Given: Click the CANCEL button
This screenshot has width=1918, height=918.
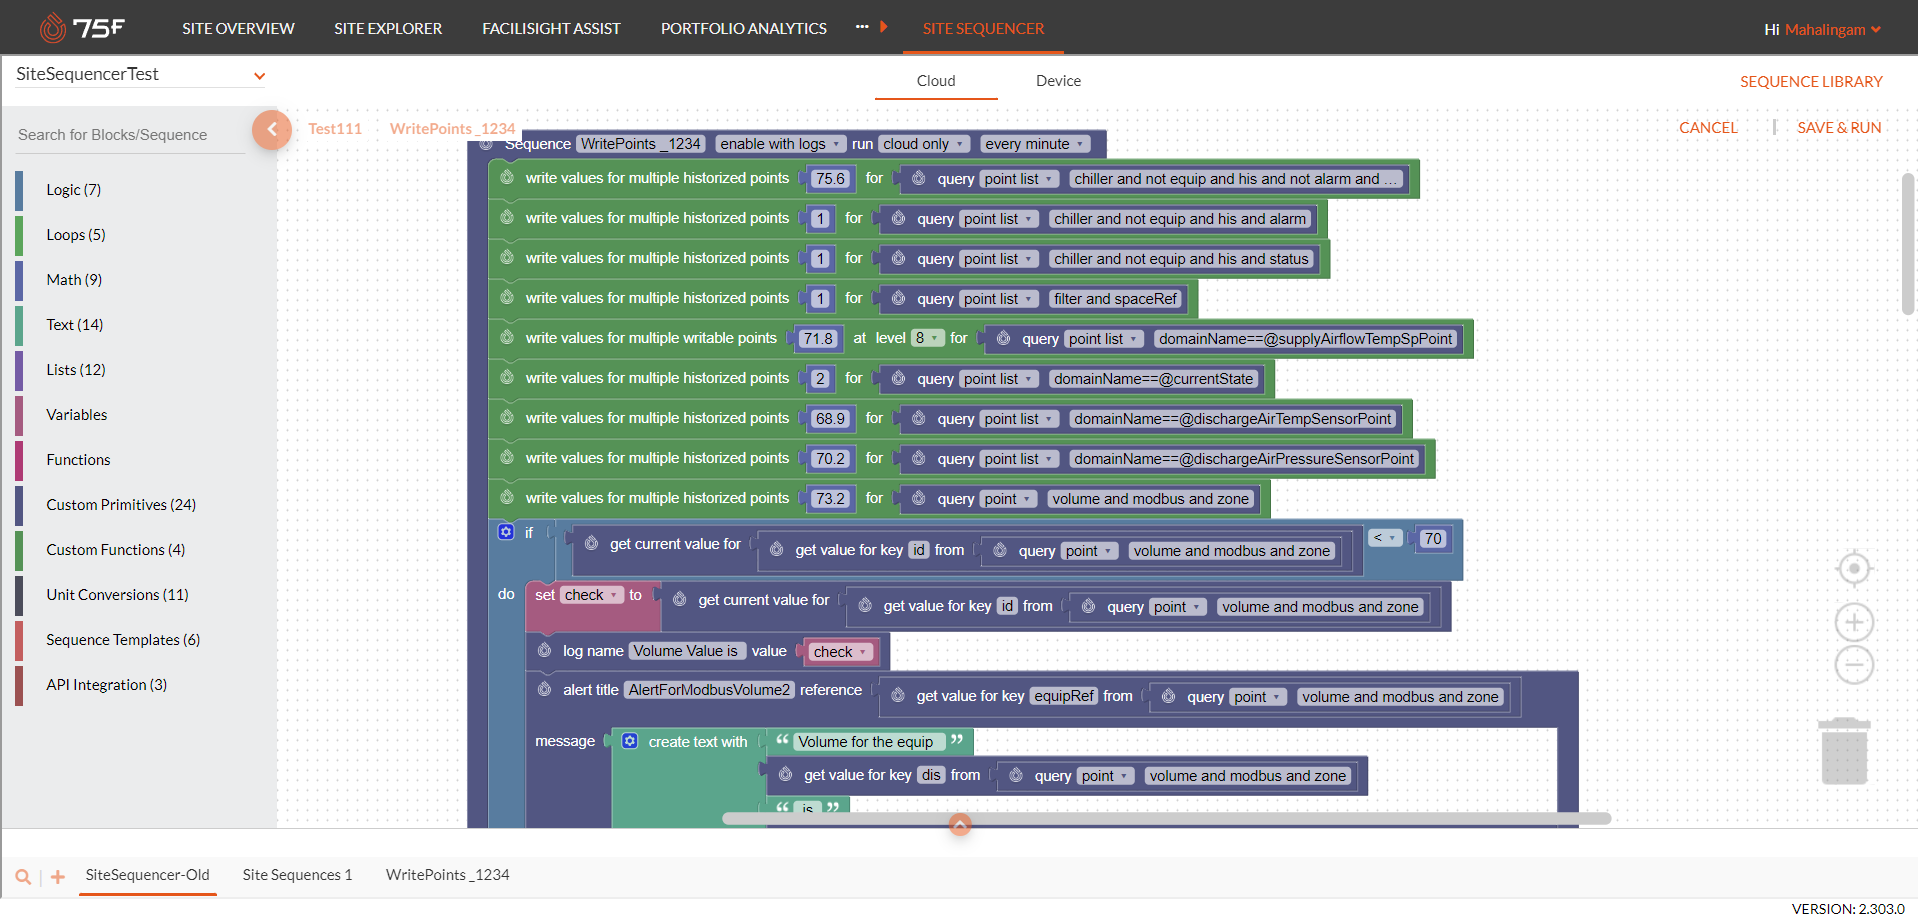Looking at the screenshot, I should [1708, 128].
